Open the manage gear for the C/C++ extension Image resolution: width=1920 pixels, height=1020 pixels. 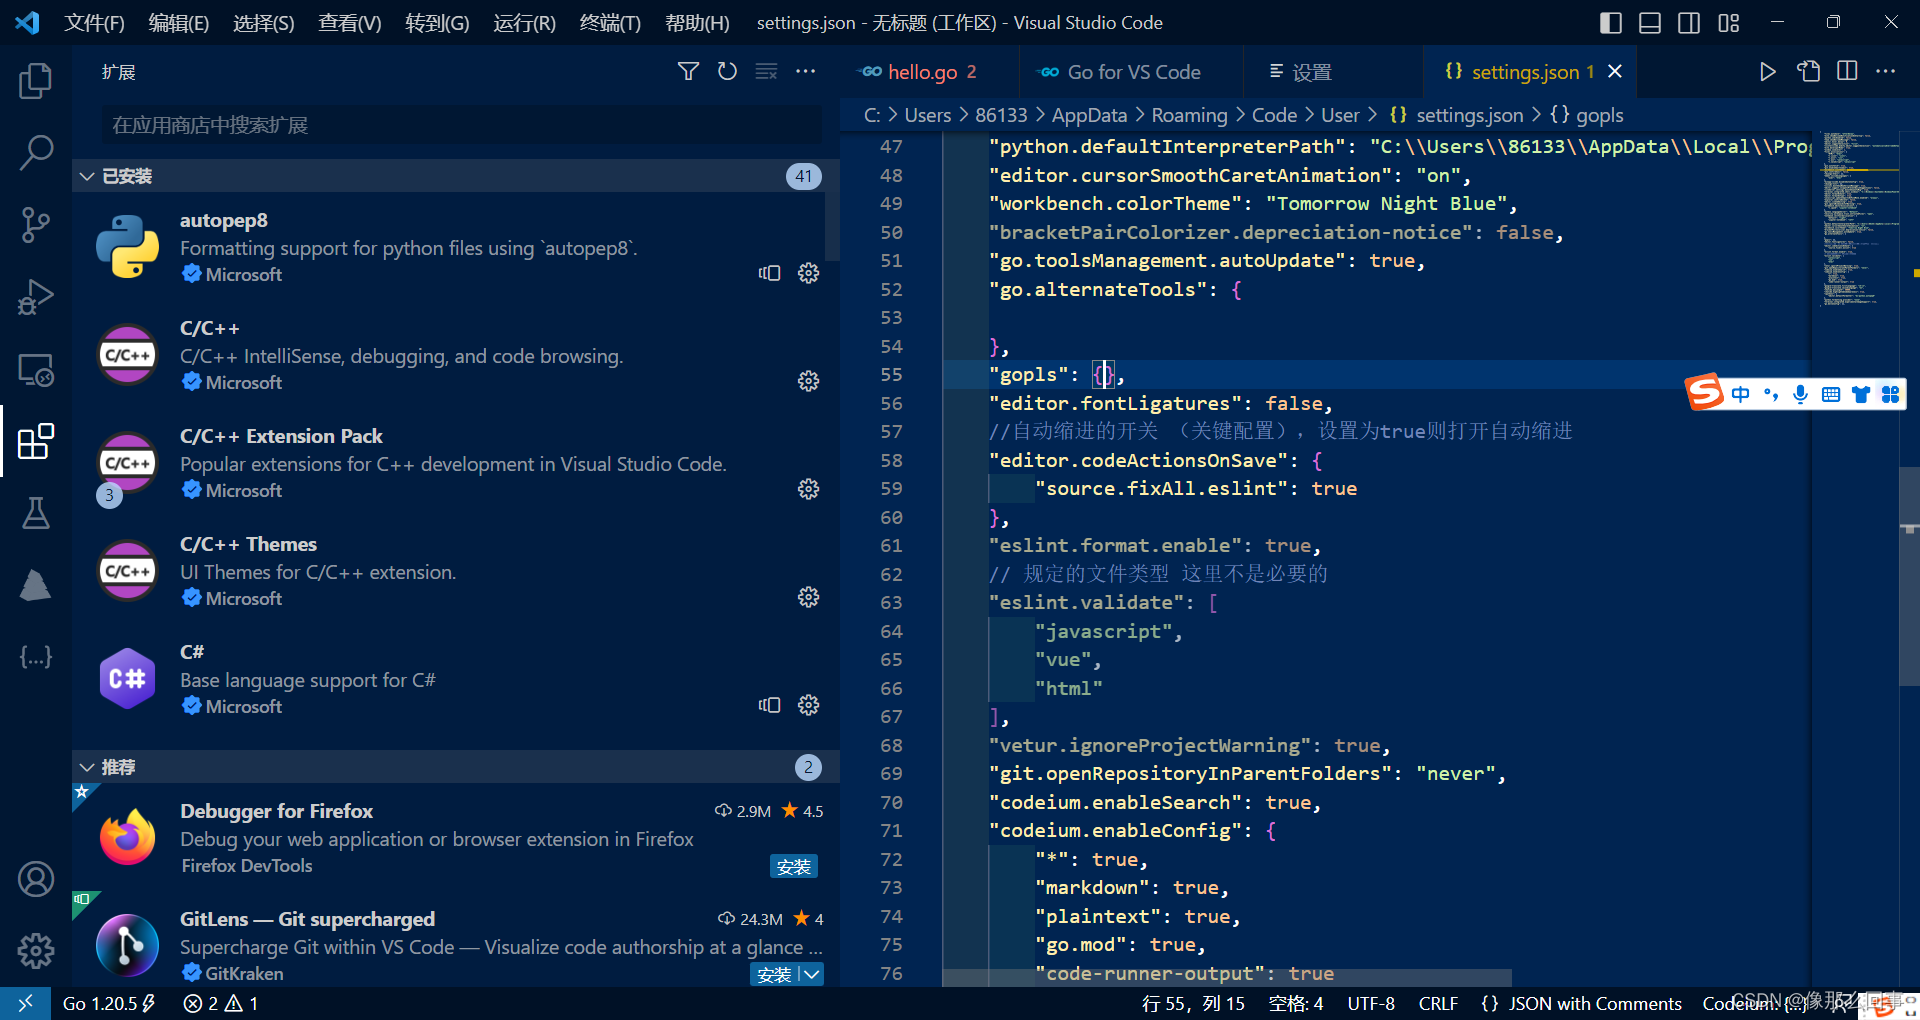(808, 381)
